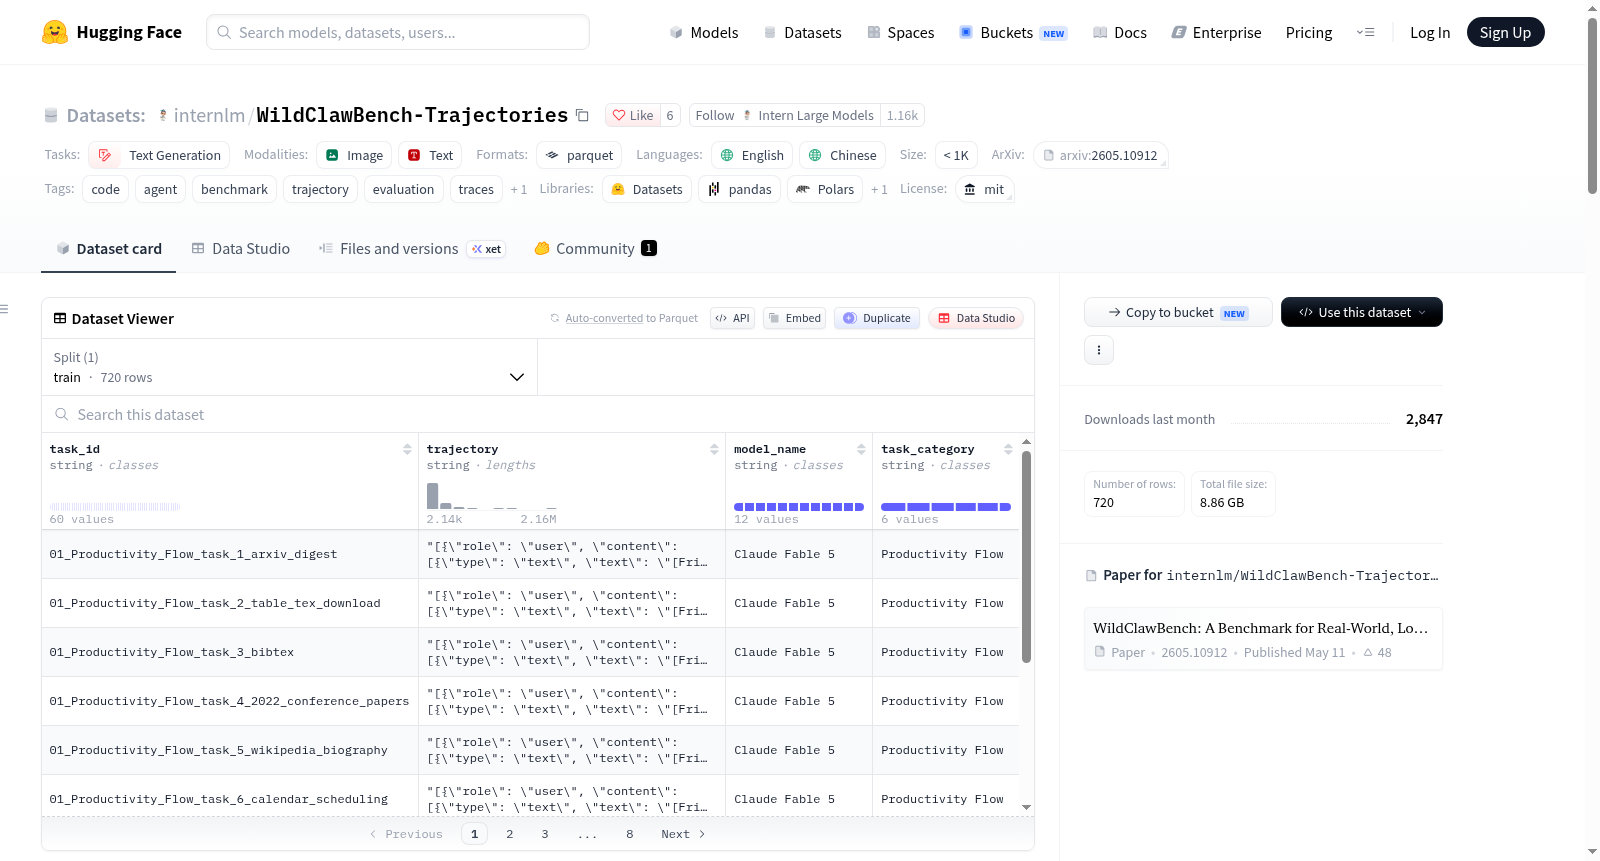The height and width of the screenshot is (861, 1600).
Task: Select the Chinese language tag
Action: coord(842,155)
